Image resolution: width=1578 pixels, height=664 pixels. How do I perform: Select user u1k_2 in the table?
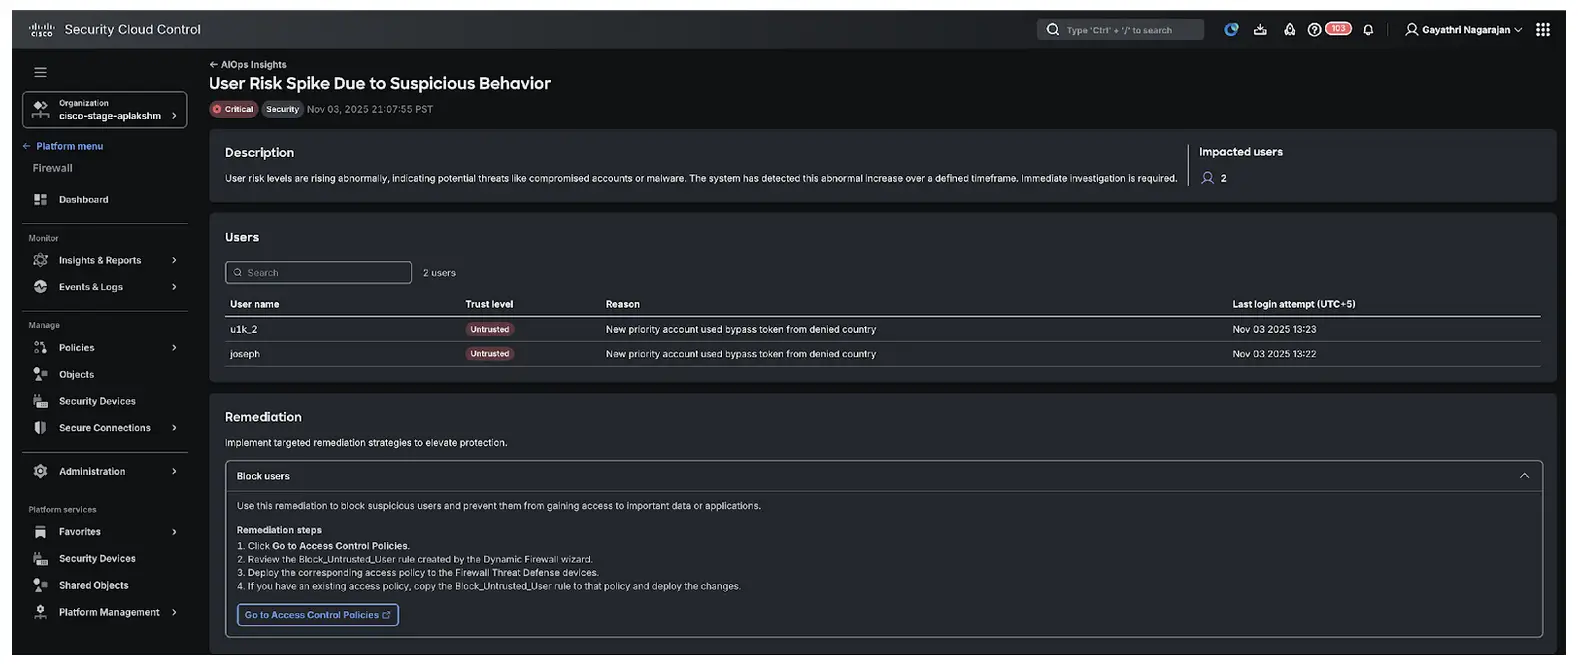(x=244, y=329)
